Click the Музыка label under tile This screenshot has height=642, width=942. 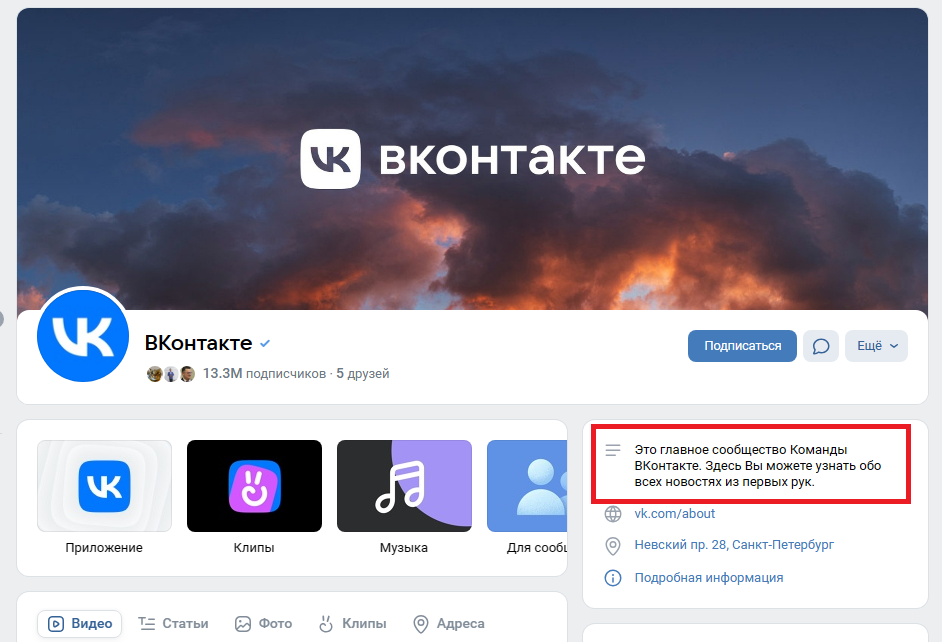pos(404,548)
